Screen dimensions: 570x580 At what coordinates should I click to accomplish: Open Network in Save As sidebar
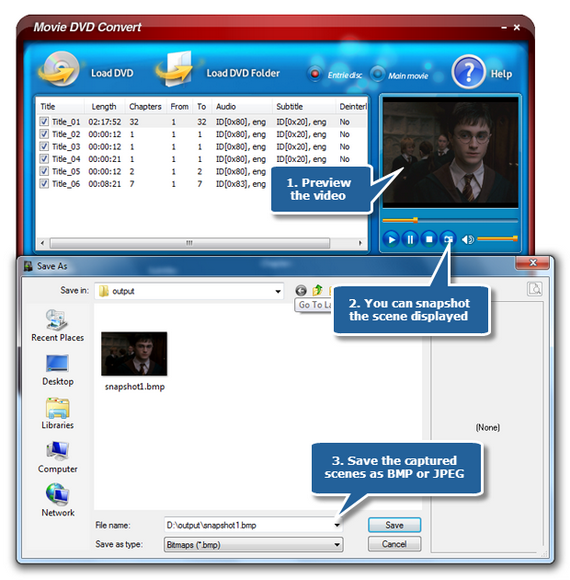[58, 500]
